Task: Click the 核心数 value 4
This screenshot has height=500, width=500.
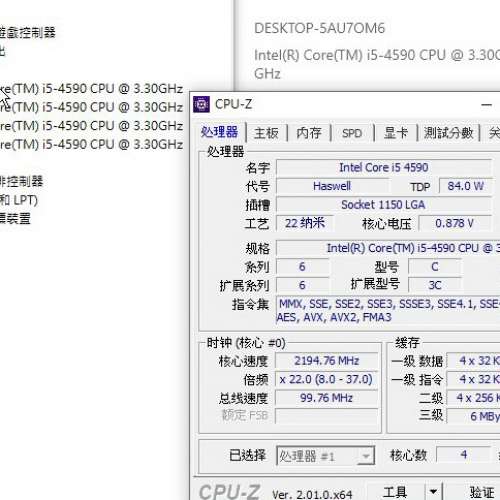Action: [x=463, y=454]
